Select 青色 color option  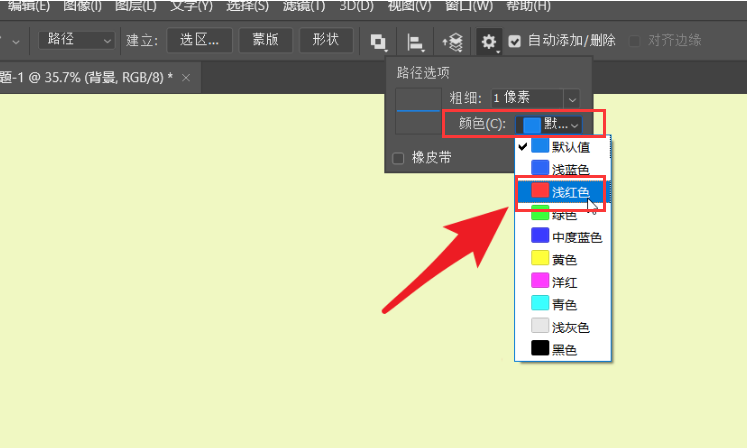tap(563, 304)
